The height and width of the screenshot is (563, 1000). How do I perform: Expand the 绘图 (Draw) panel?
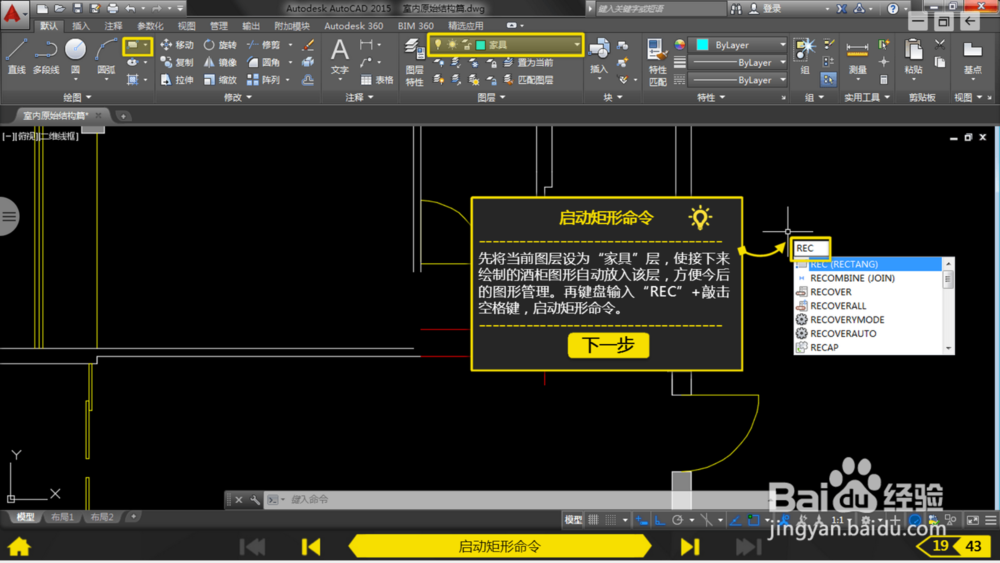pos(77,97)
